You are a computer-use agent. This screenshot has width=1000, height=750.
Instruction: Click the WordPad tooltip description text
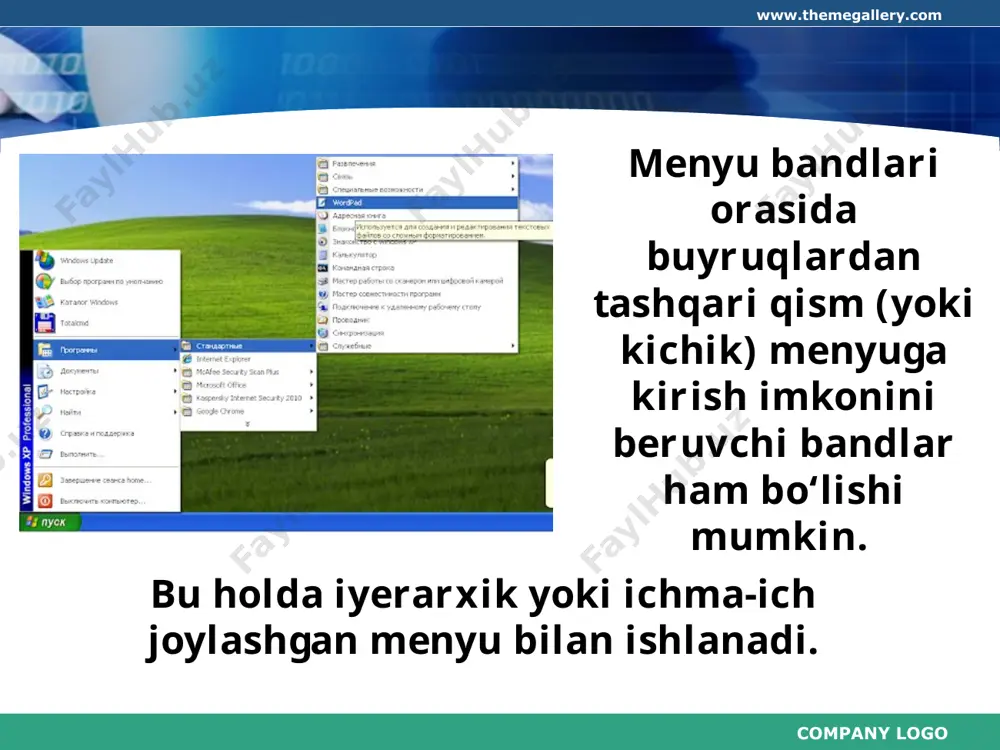coord(453,231)
